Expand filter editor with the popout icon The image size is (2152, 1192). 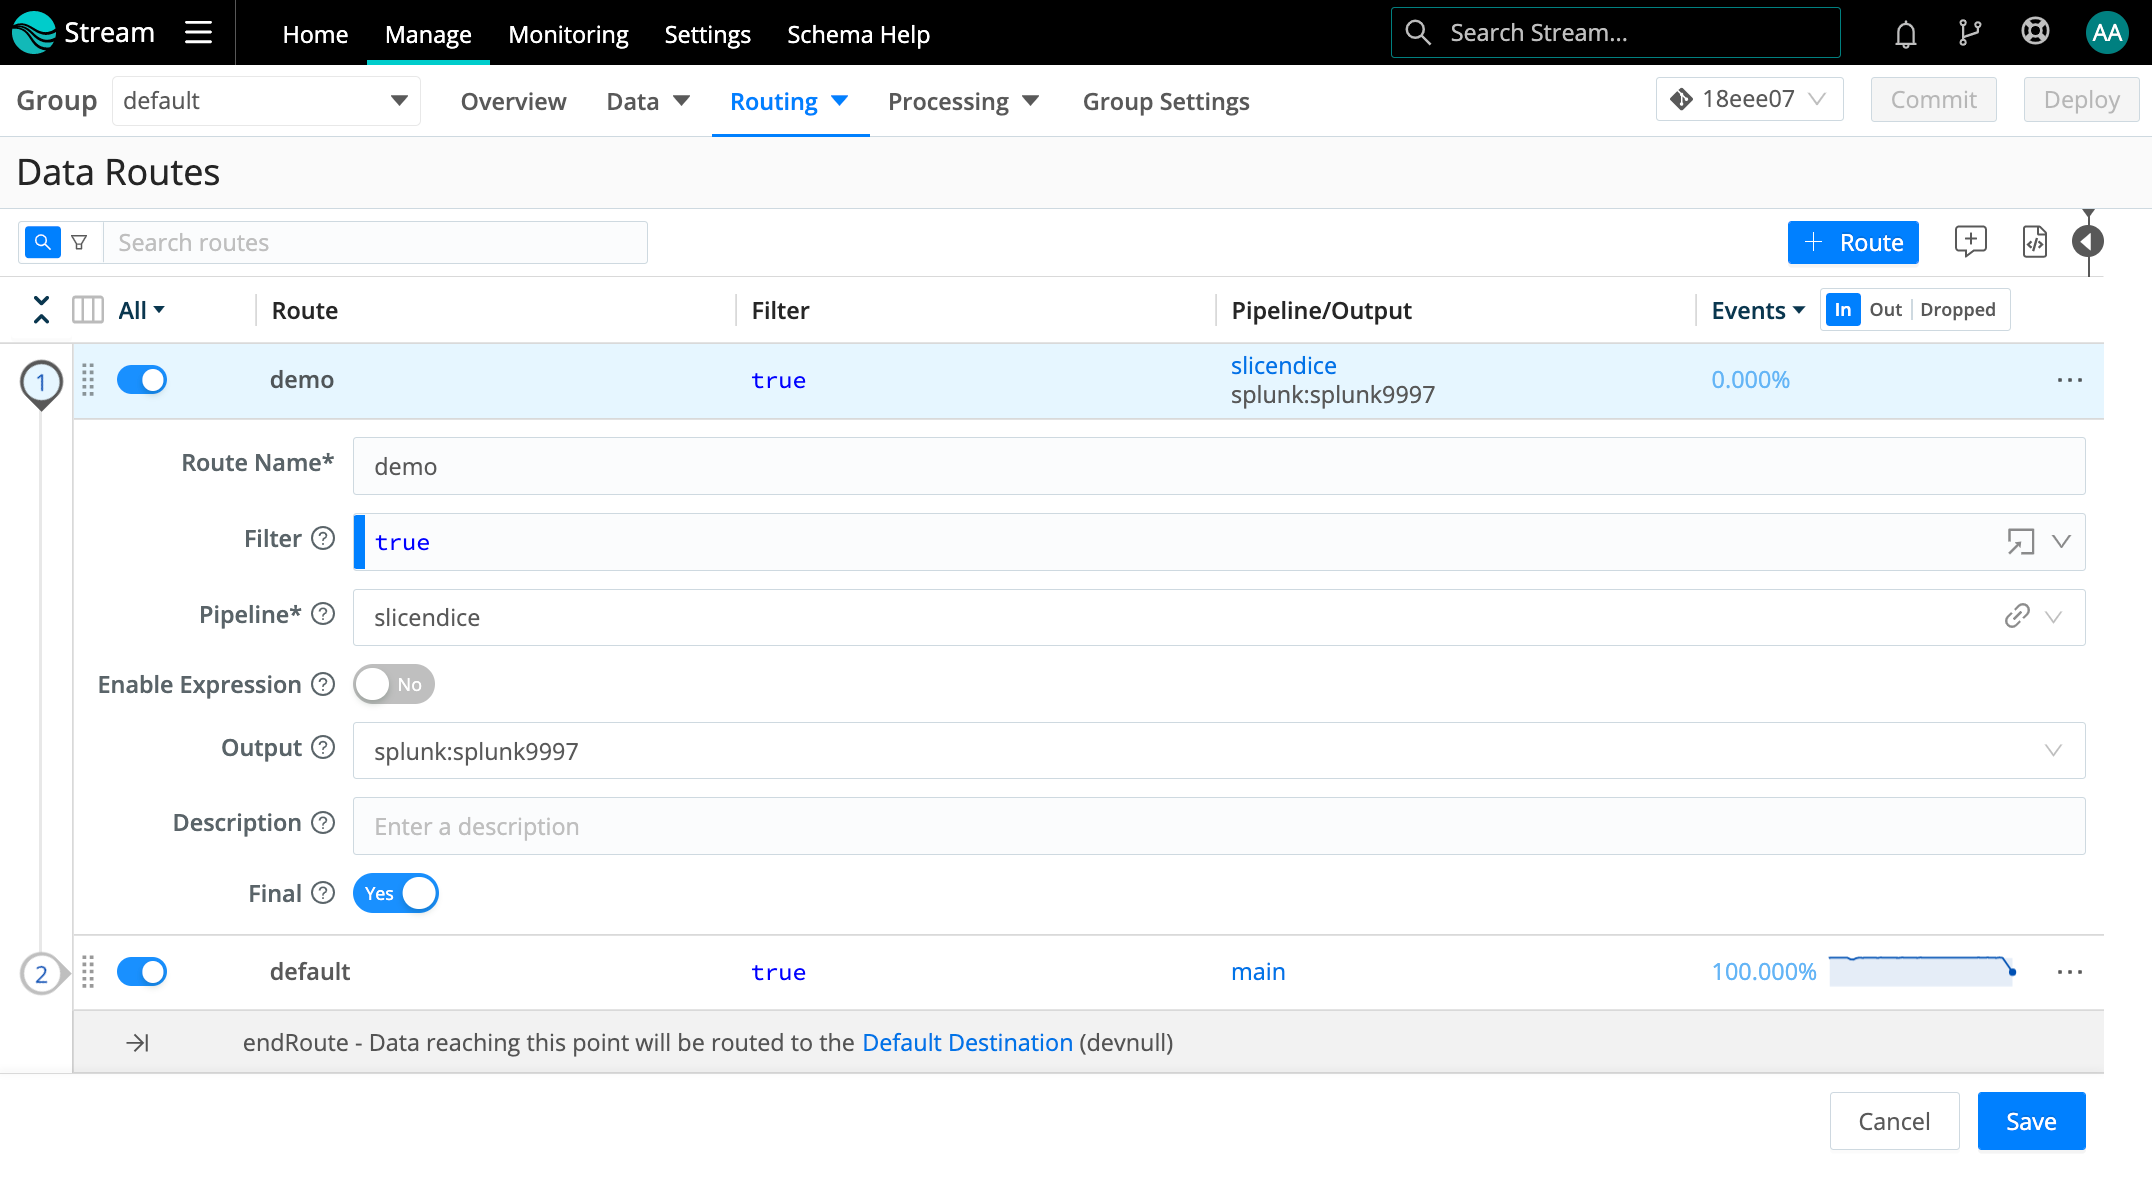[x=2020, y=542]
